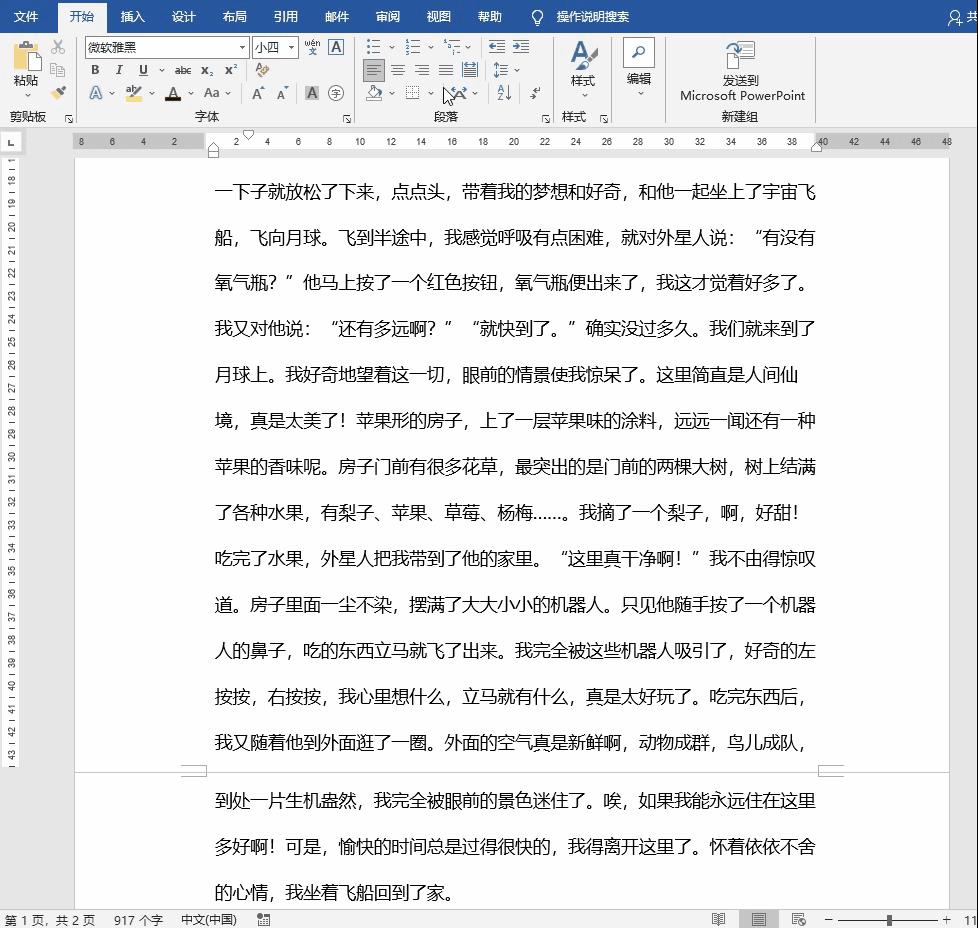Increase font size with the grow font icon
The height and width of the screenshot is (928, 978).
pos(258,91)
